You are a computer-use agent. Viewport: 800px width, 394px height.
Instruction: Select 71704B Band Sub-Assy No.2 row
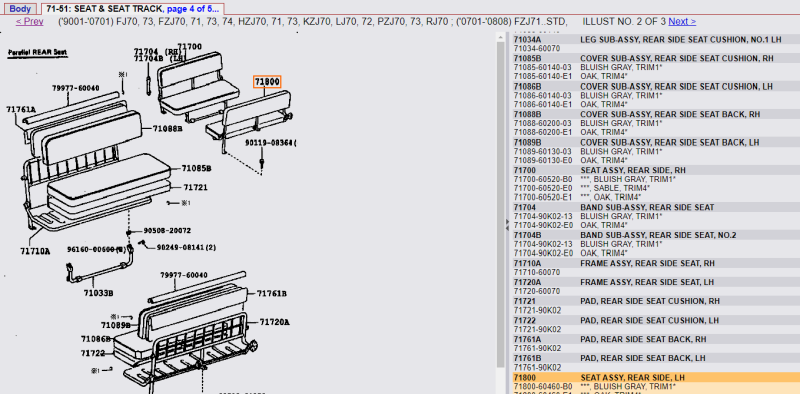(x=656, y=235)
